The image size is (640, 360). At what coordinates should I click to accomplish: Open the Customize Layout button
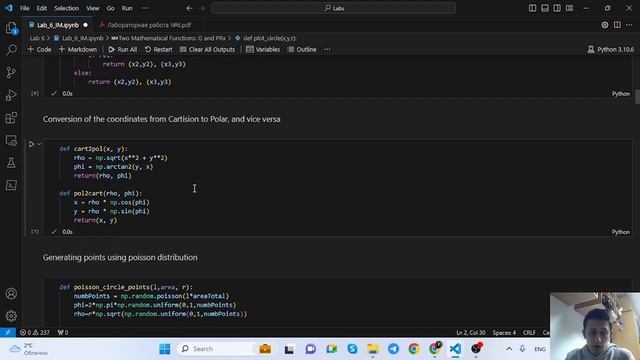coord(569,8)
